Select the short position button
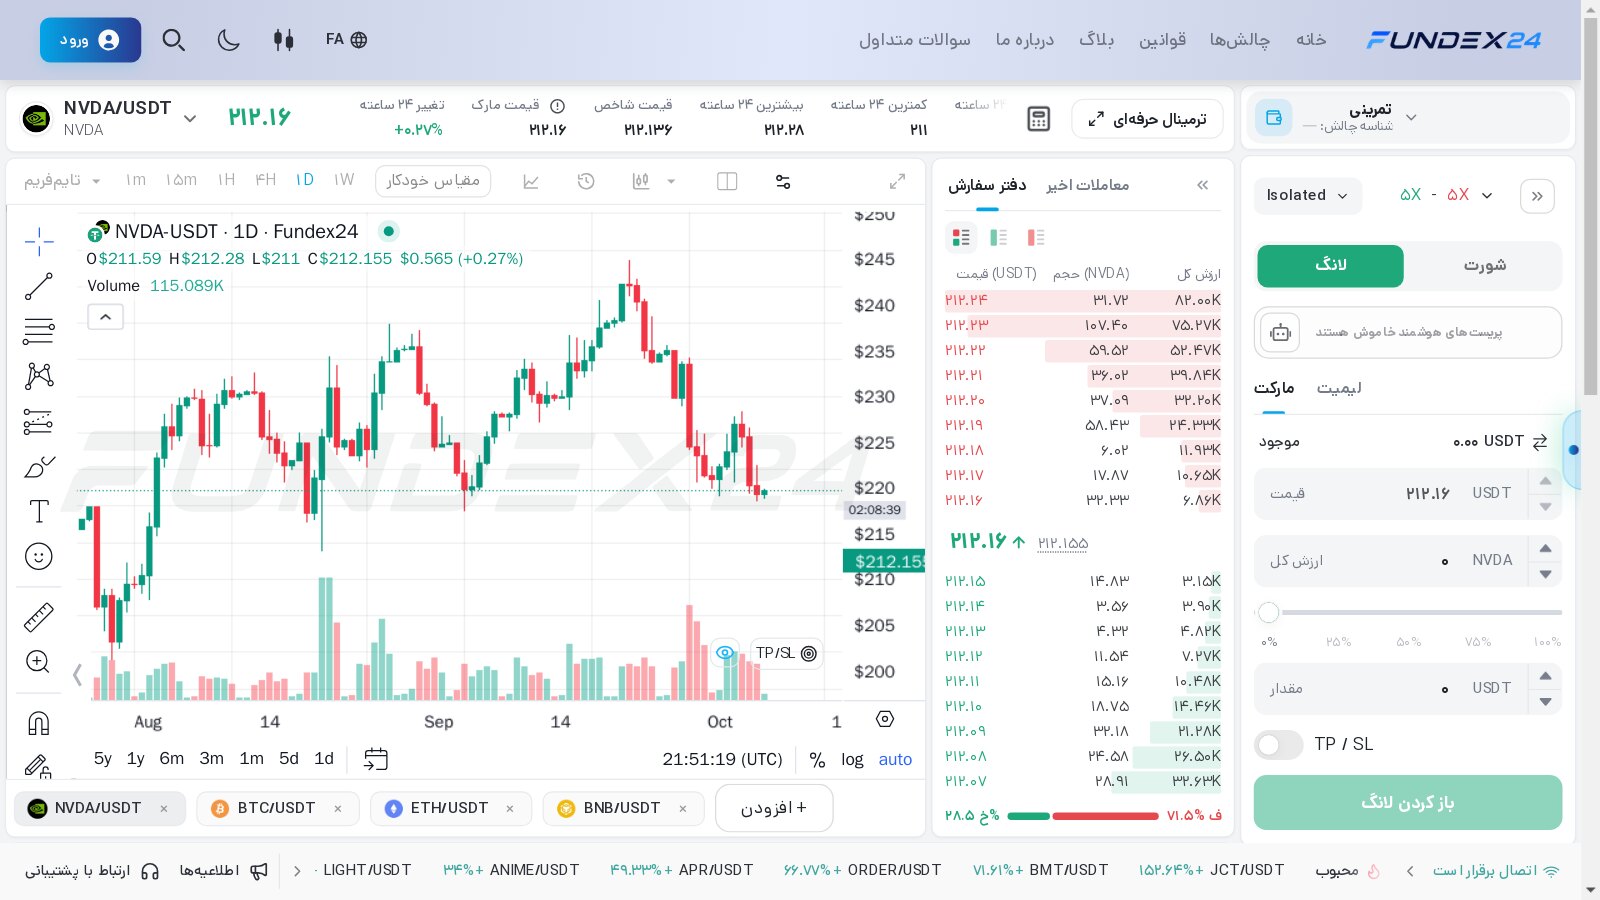1600x900 pixels. pyautogui.click(x=1484, y=265)
